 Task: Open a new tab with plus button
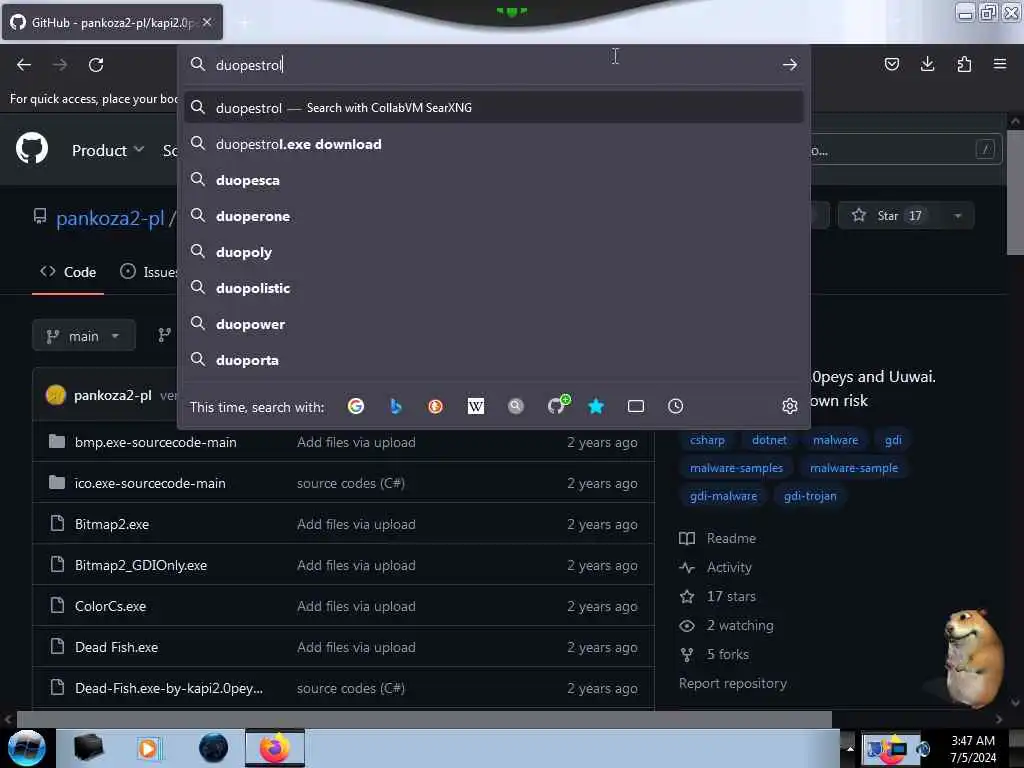coord(244,23)
